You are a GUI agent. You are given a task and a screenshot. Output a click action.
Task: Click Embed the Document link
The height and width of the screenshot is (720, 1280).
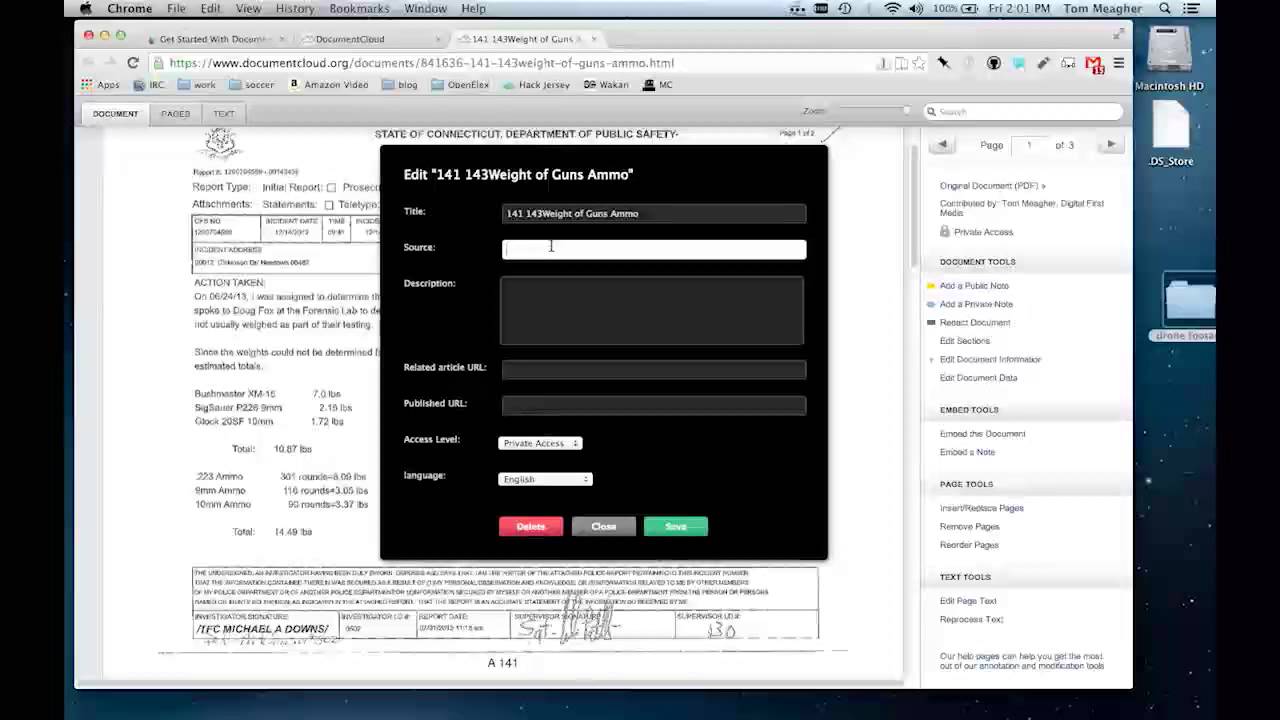[982, 434]
